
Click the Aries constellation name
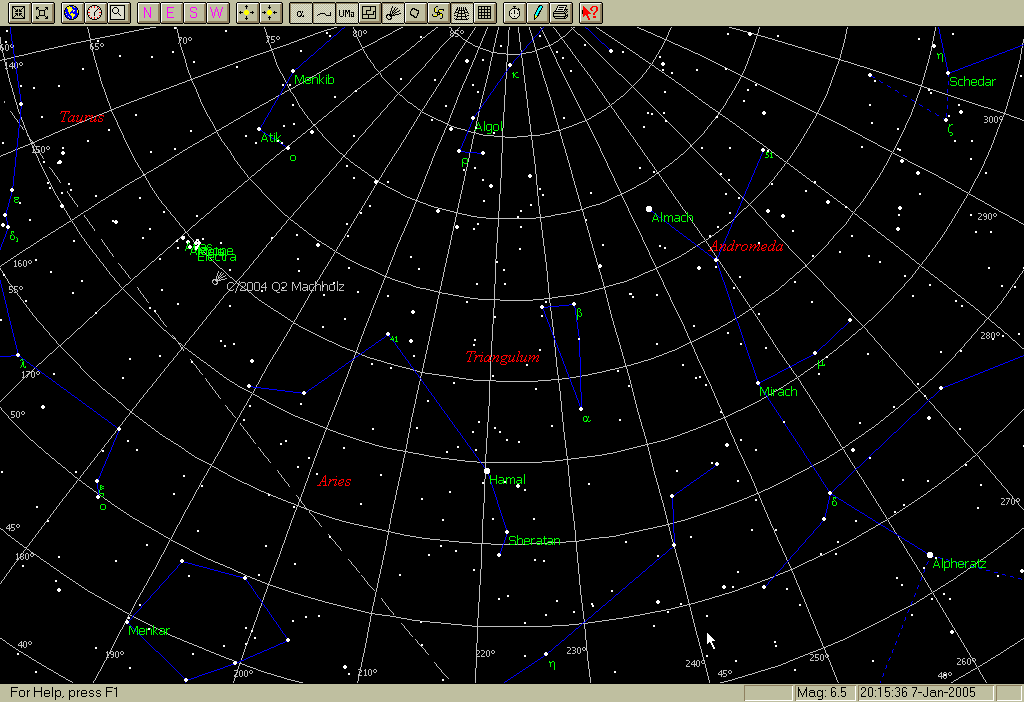pos(334,481)
